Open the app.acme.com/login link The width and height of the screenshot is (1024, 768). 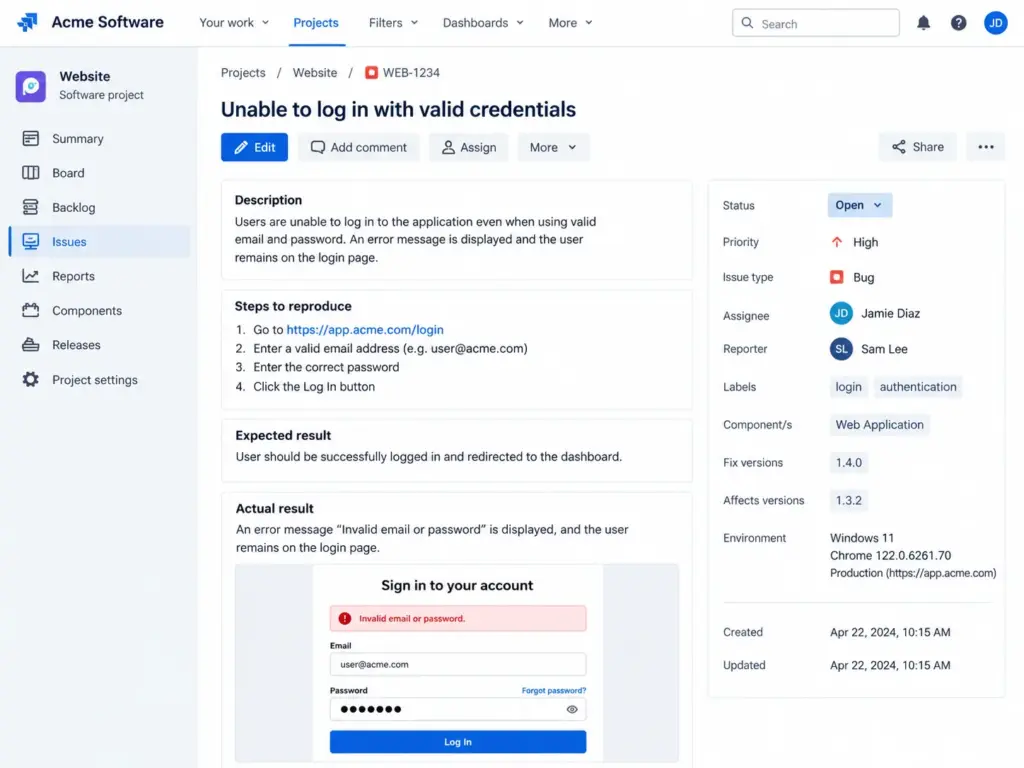tap(365, 330)
